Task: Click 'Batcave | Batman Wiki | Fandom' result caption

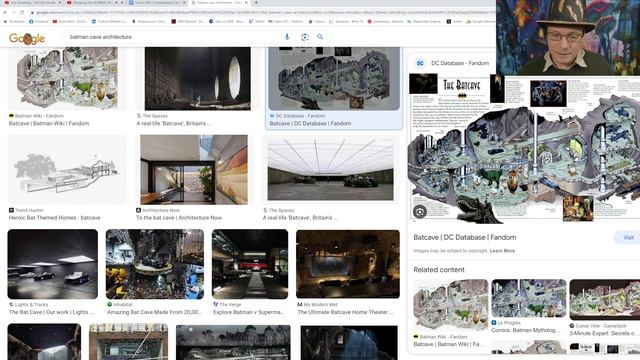Action: click(49, 123)
